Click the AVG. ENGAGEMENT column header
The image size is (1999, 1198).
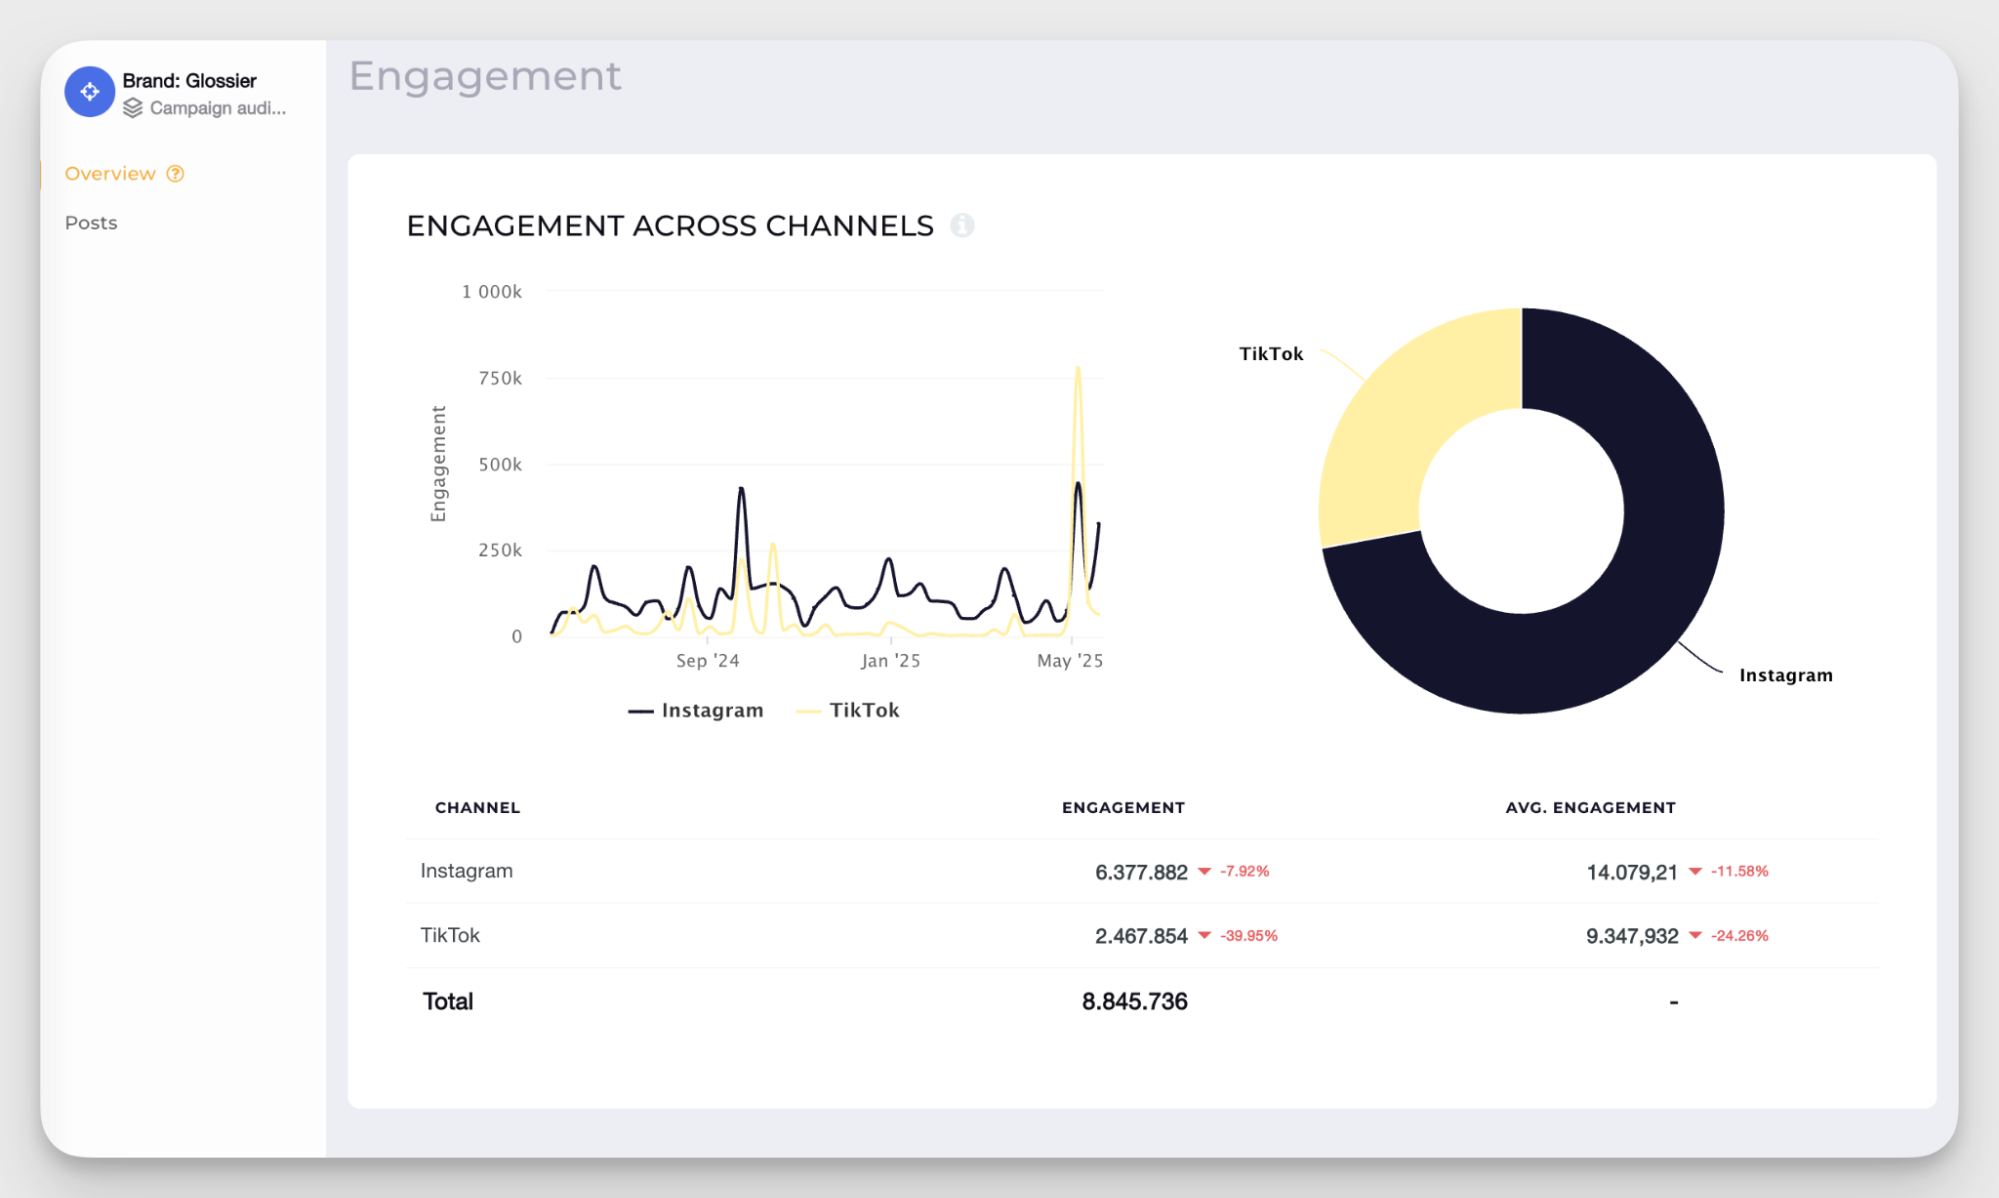[x=1590, y=808]
